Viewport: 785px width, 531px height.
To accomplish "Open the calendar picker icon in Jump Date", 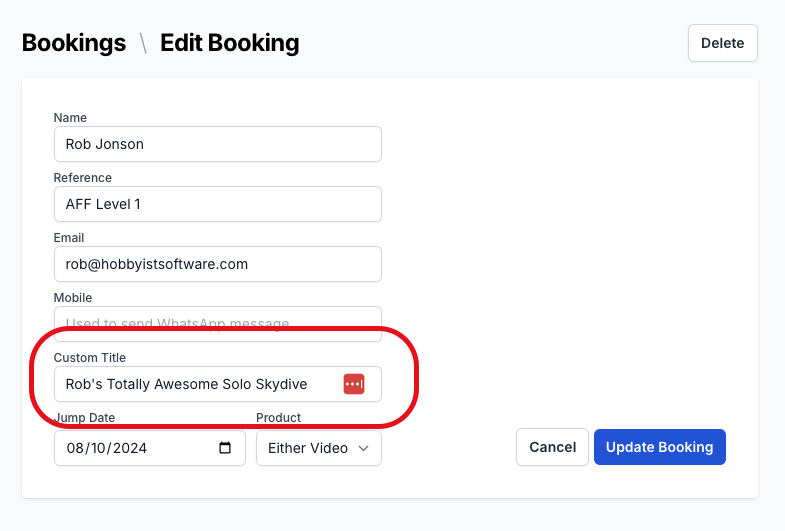I will pos(225,447).
